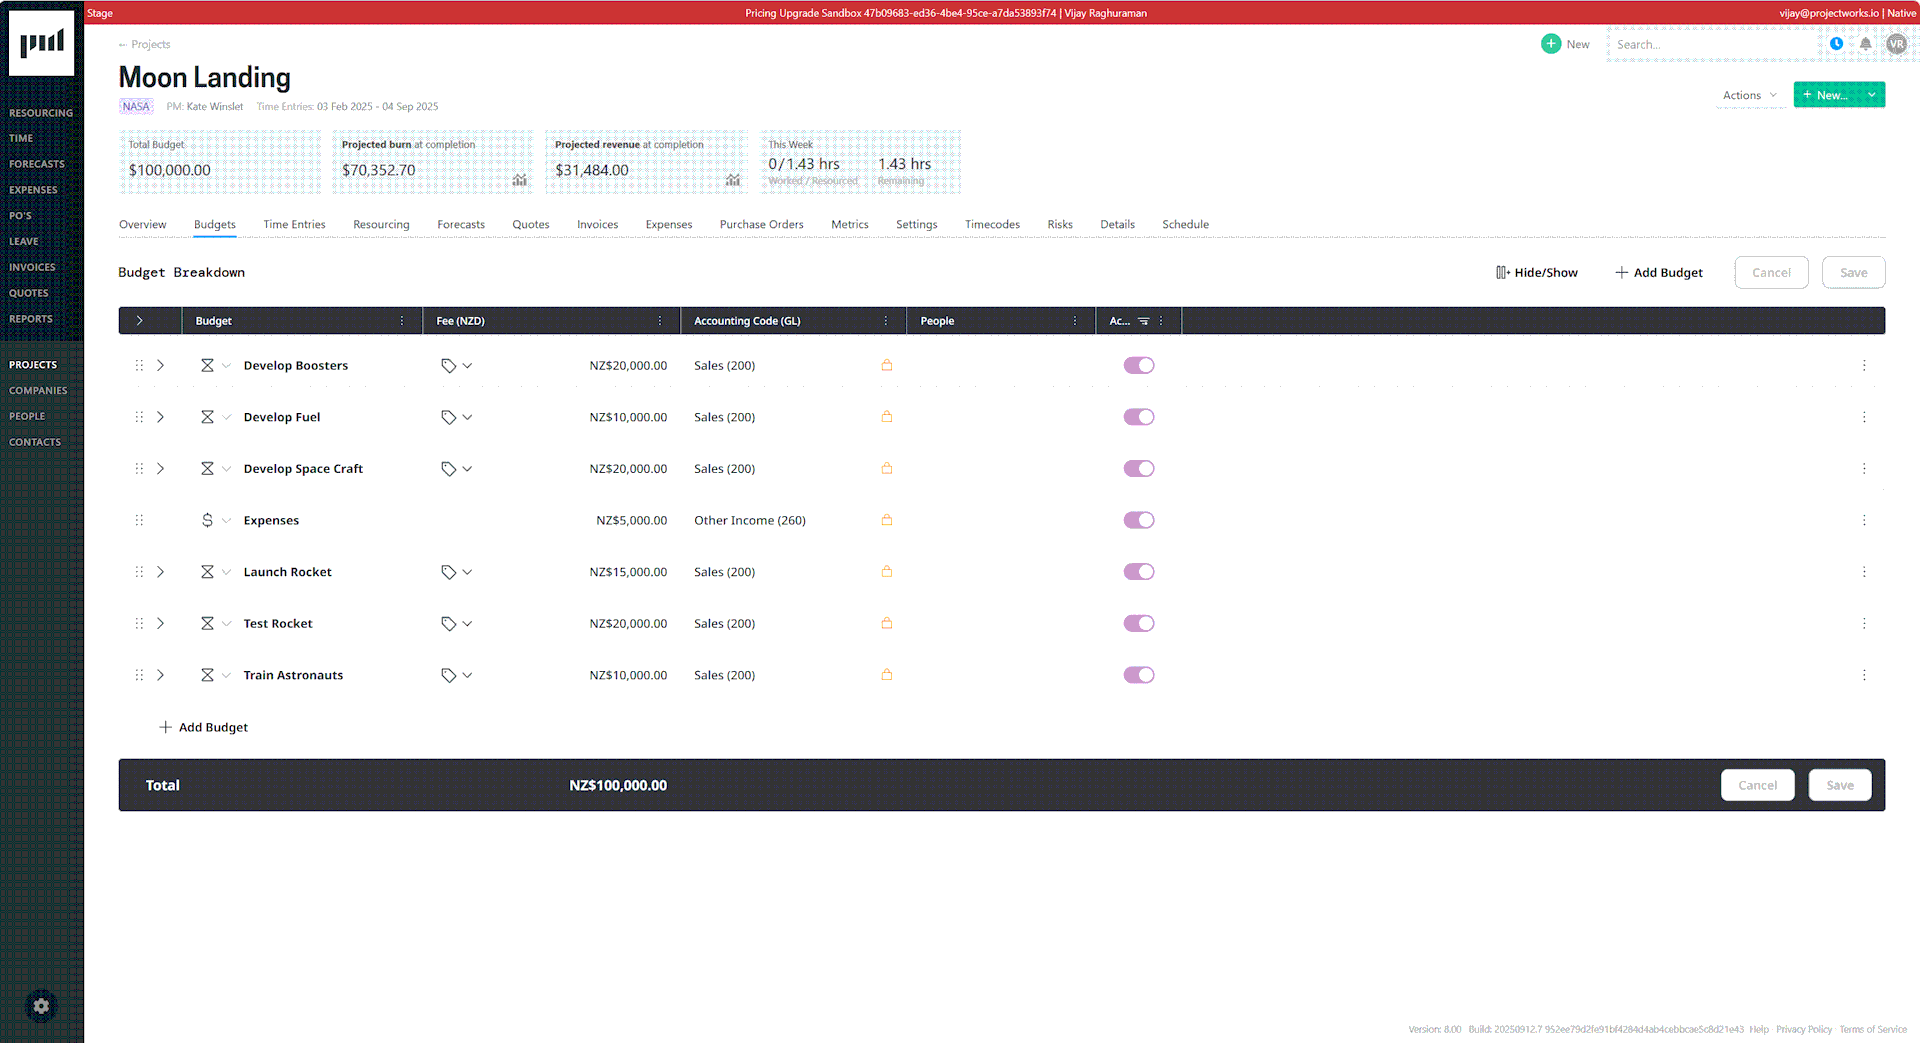Open the tag dropdown on Develop Boosters row
Viewport: 1920px width, 1043px height.
point(468,365)
